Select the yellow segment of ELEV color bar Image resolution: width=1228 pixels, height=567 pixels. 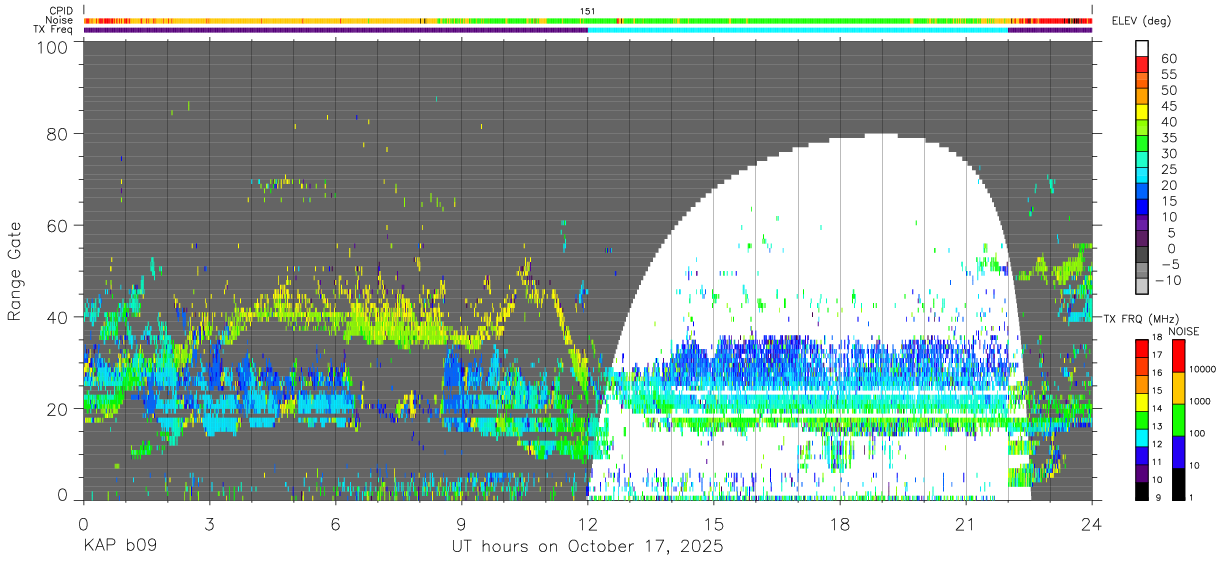click(1142, 111)
